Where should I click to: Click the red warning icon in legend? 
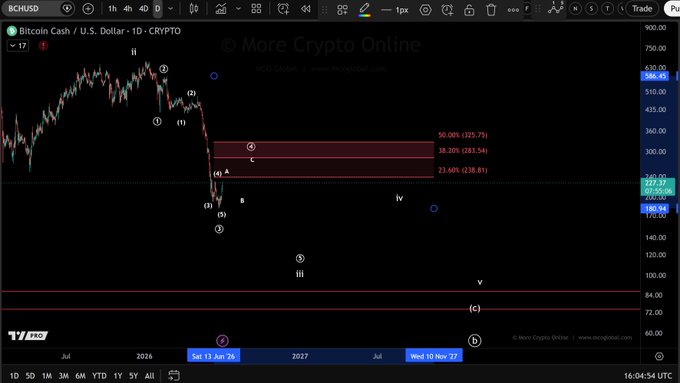pos(43,46)
